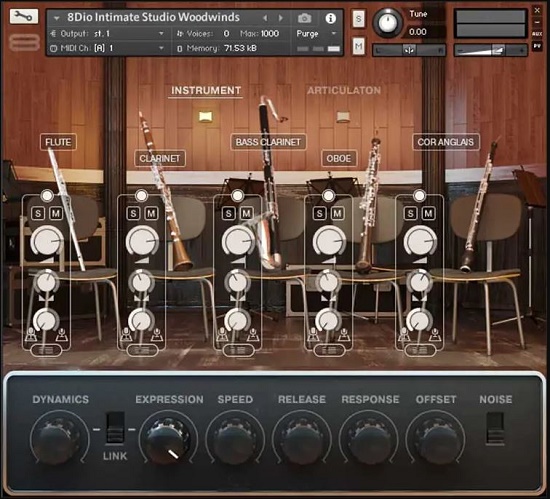This screenshot has height=499, width=550.
Task: Select the BASS CLARINET label button
Action: click(x=268, y=142)
